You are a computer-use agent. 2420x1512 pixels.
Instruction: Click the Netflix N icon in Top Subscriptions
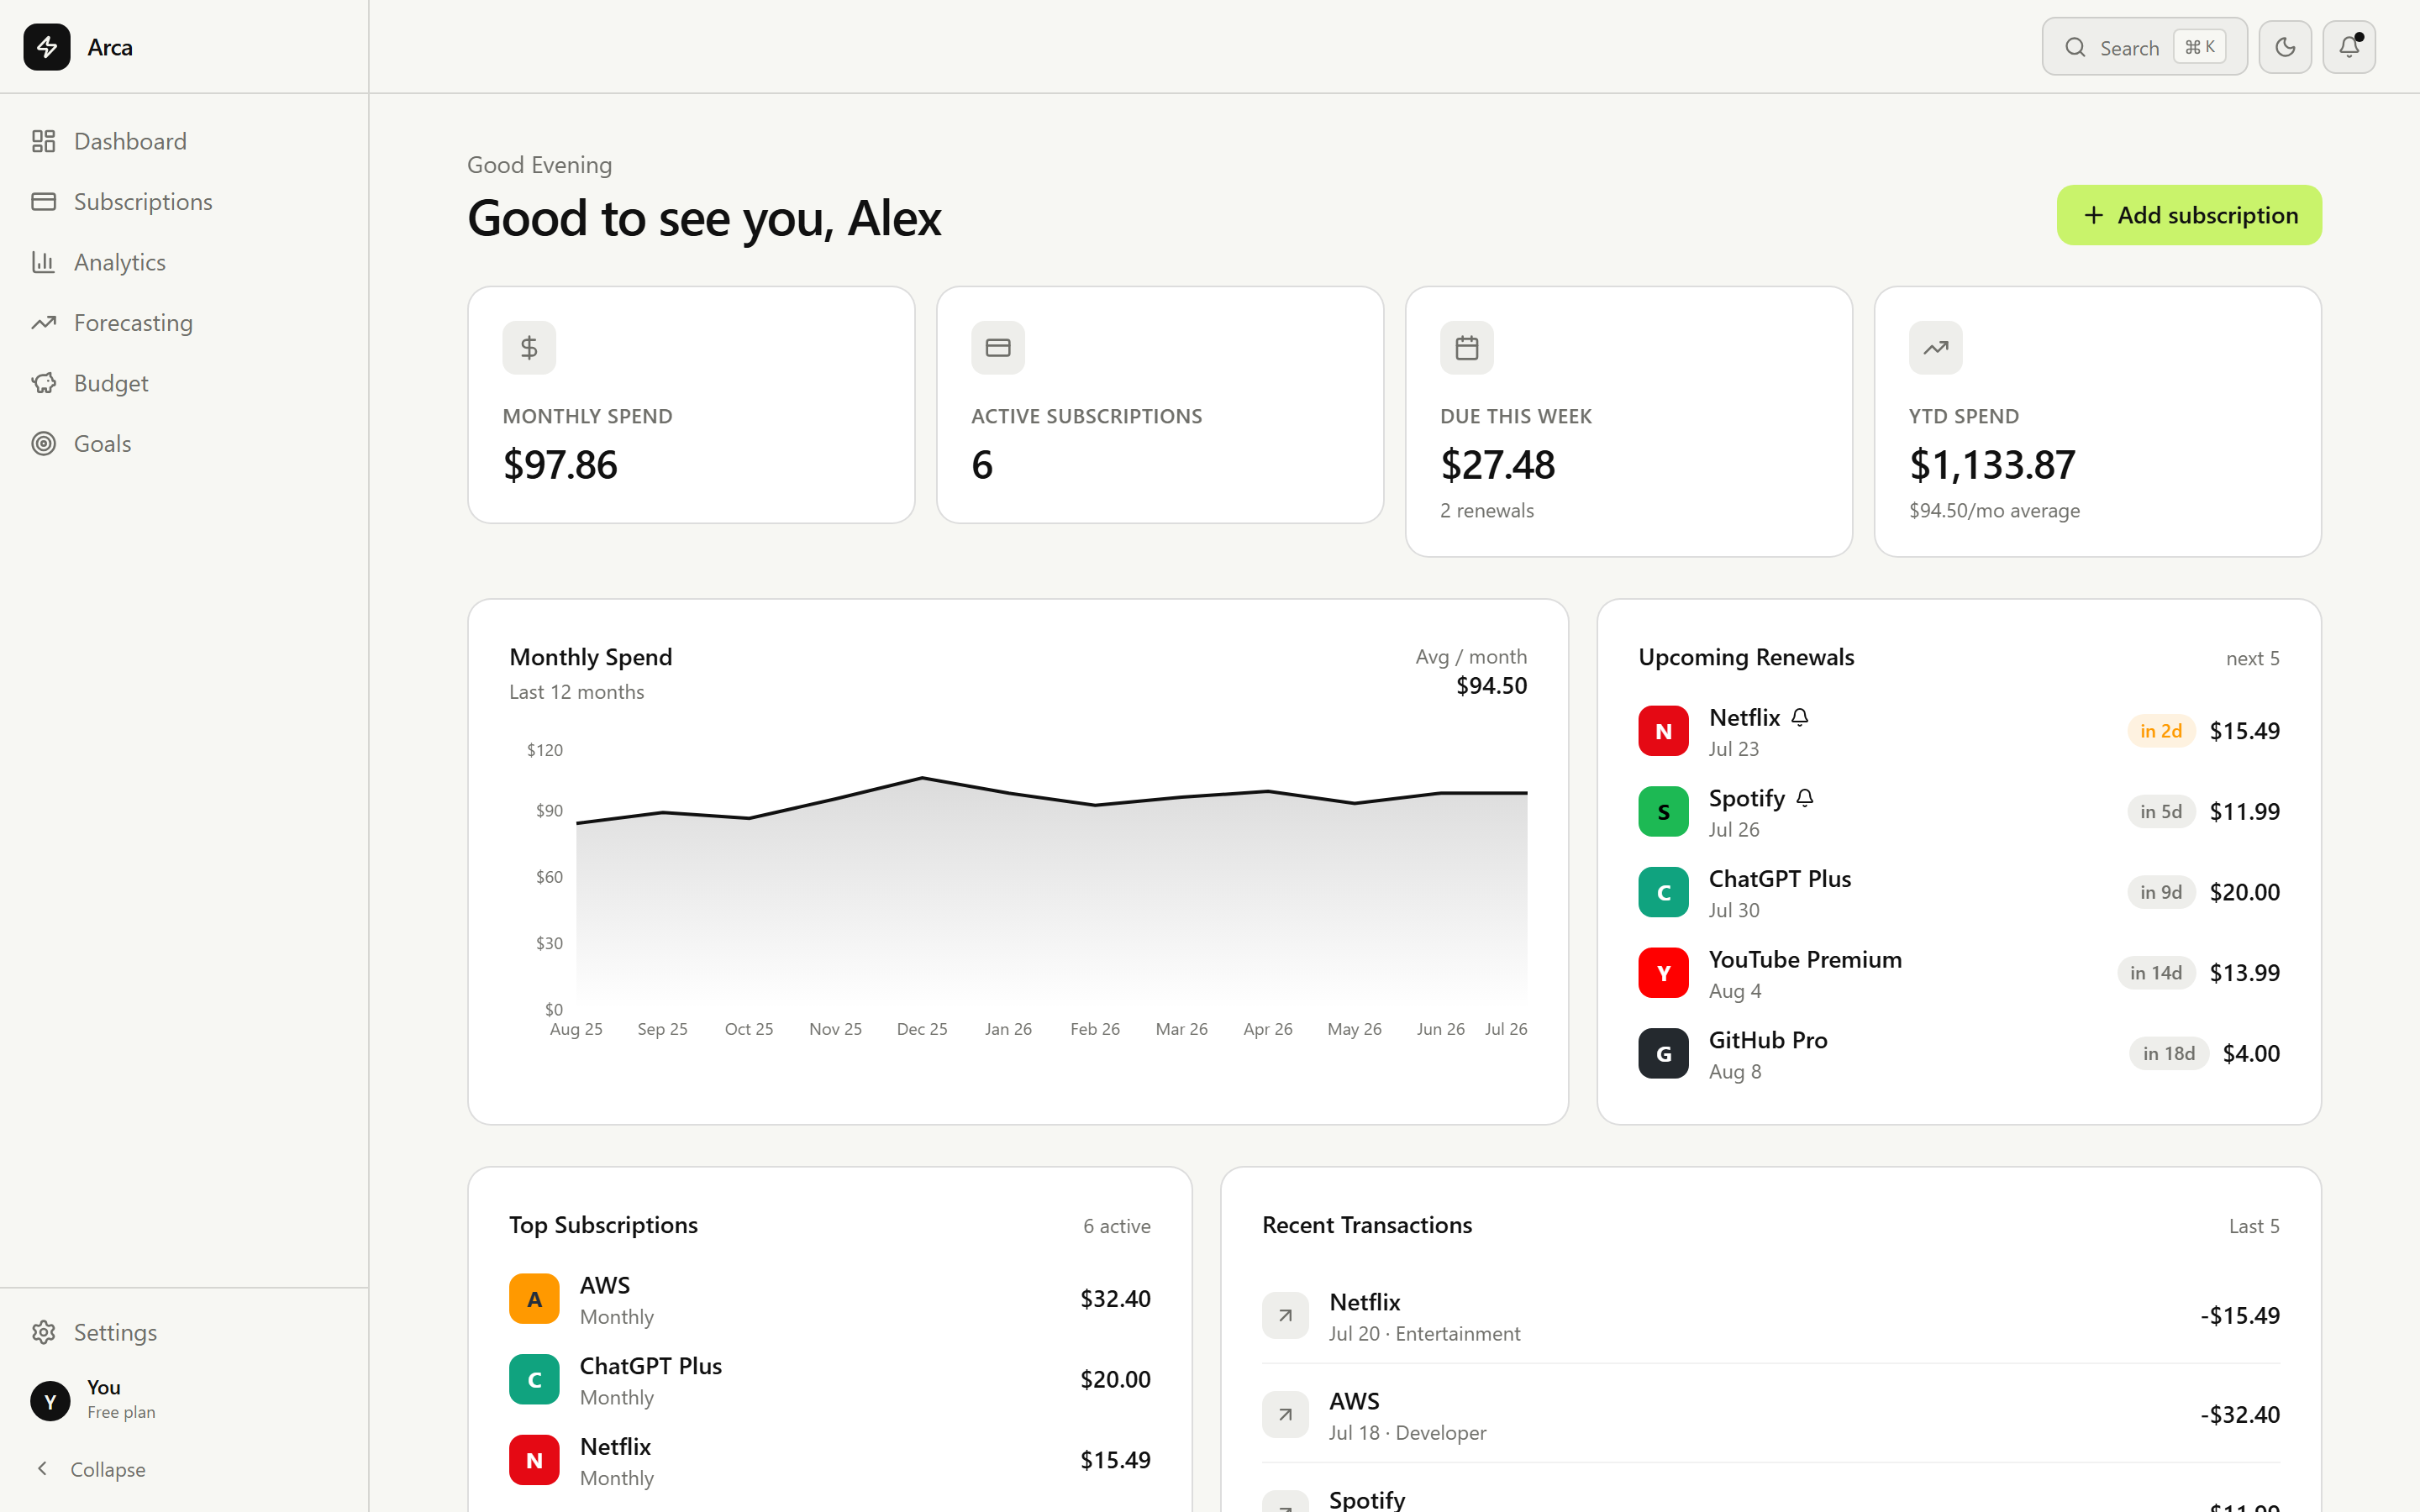click(x=534, y=1460)
